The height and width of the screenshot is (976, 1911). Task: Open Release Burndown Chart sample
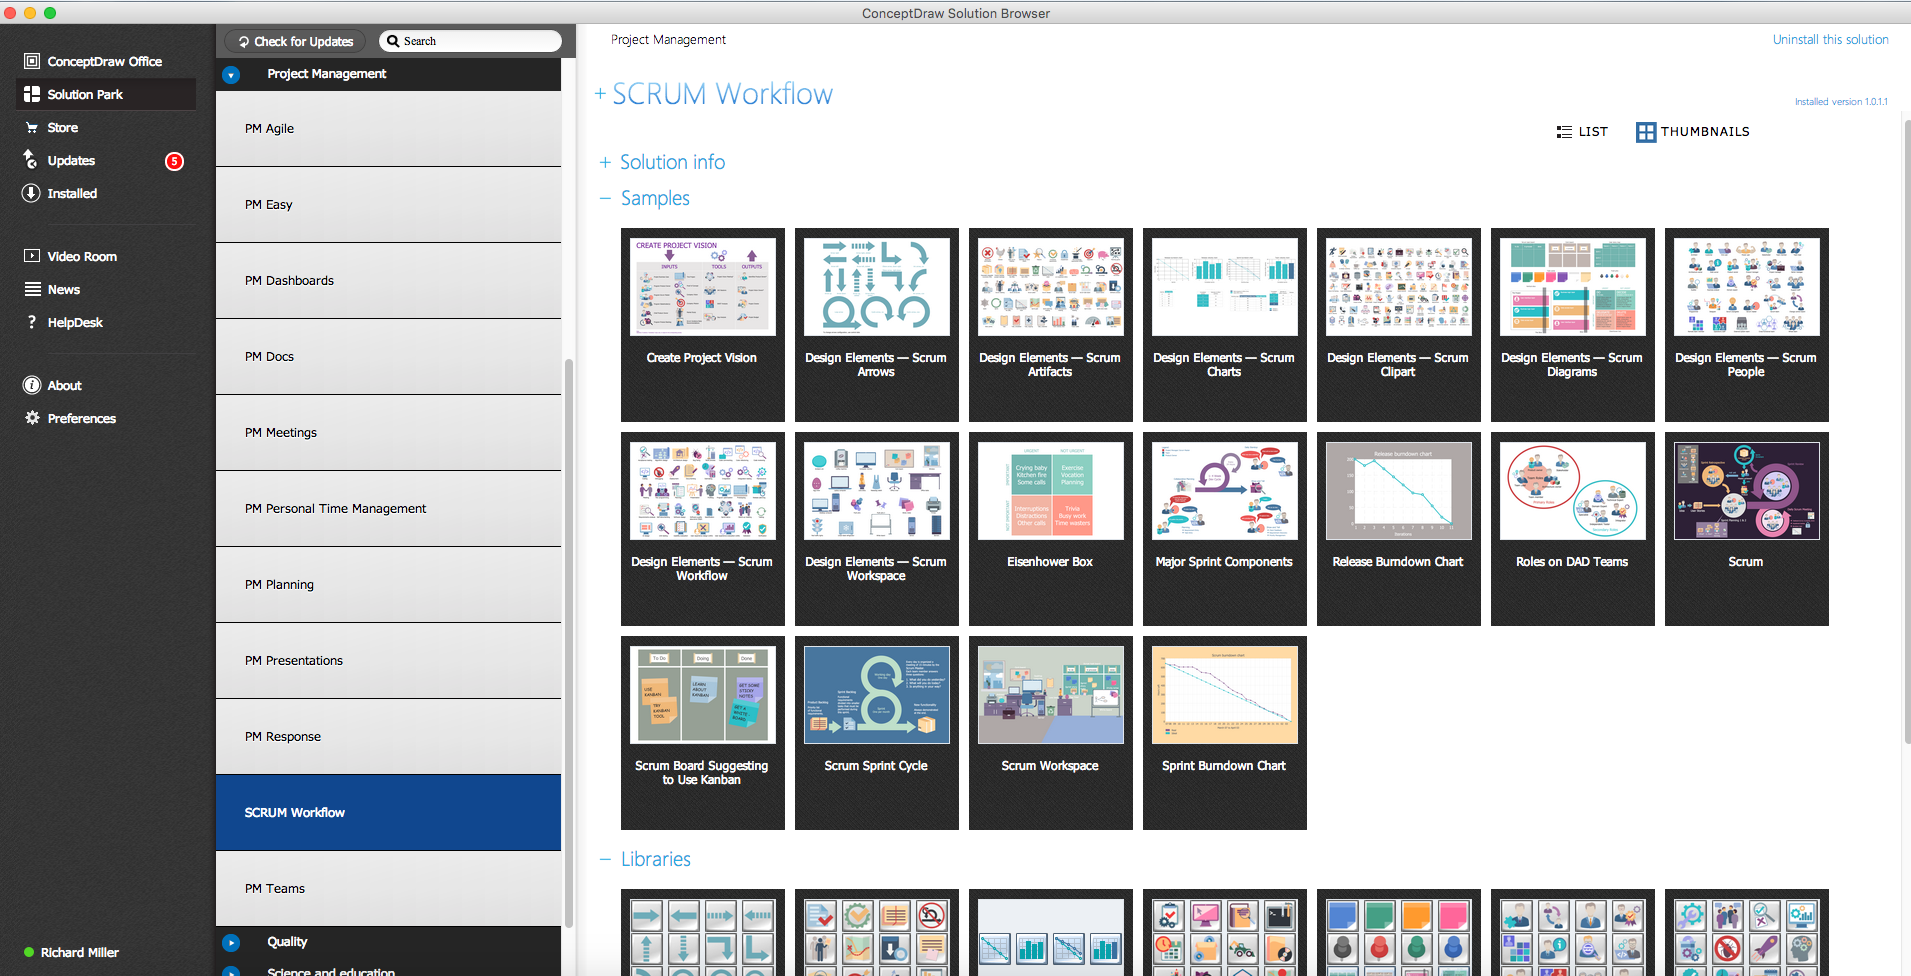(x=1398, y=528)
